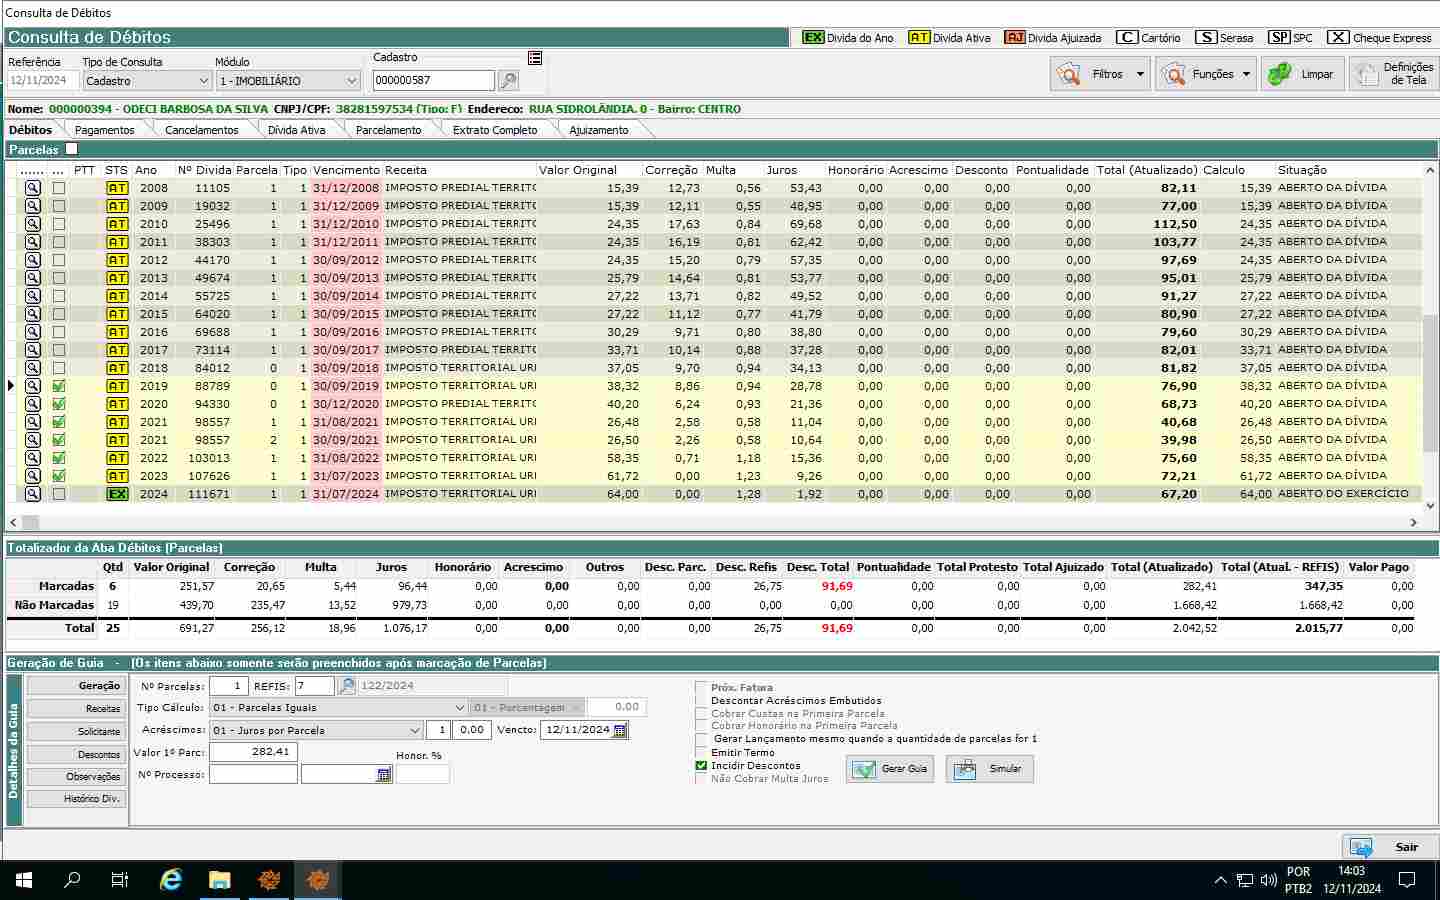Open the Módulo dropdown list
The width and height of the screenshot is (1440, 900).
pyautogui.click(x=351, y=81)
